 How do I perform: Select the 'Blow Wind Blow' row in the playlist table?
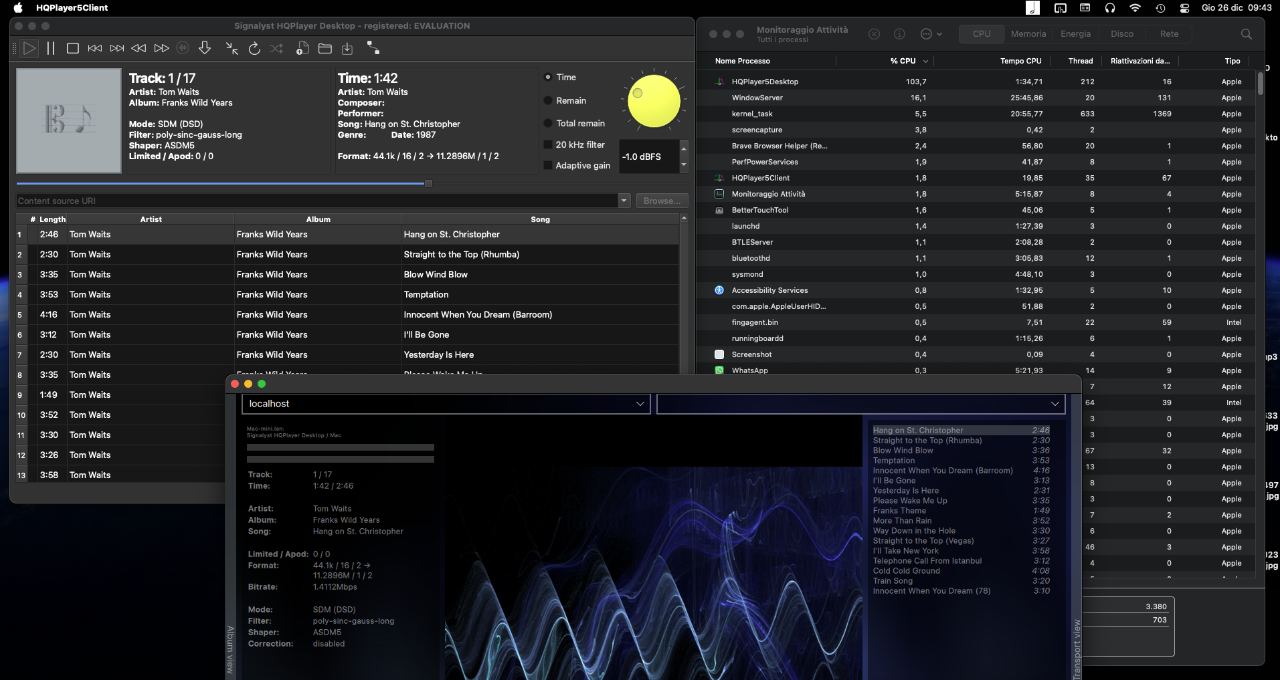coord(347,274)
